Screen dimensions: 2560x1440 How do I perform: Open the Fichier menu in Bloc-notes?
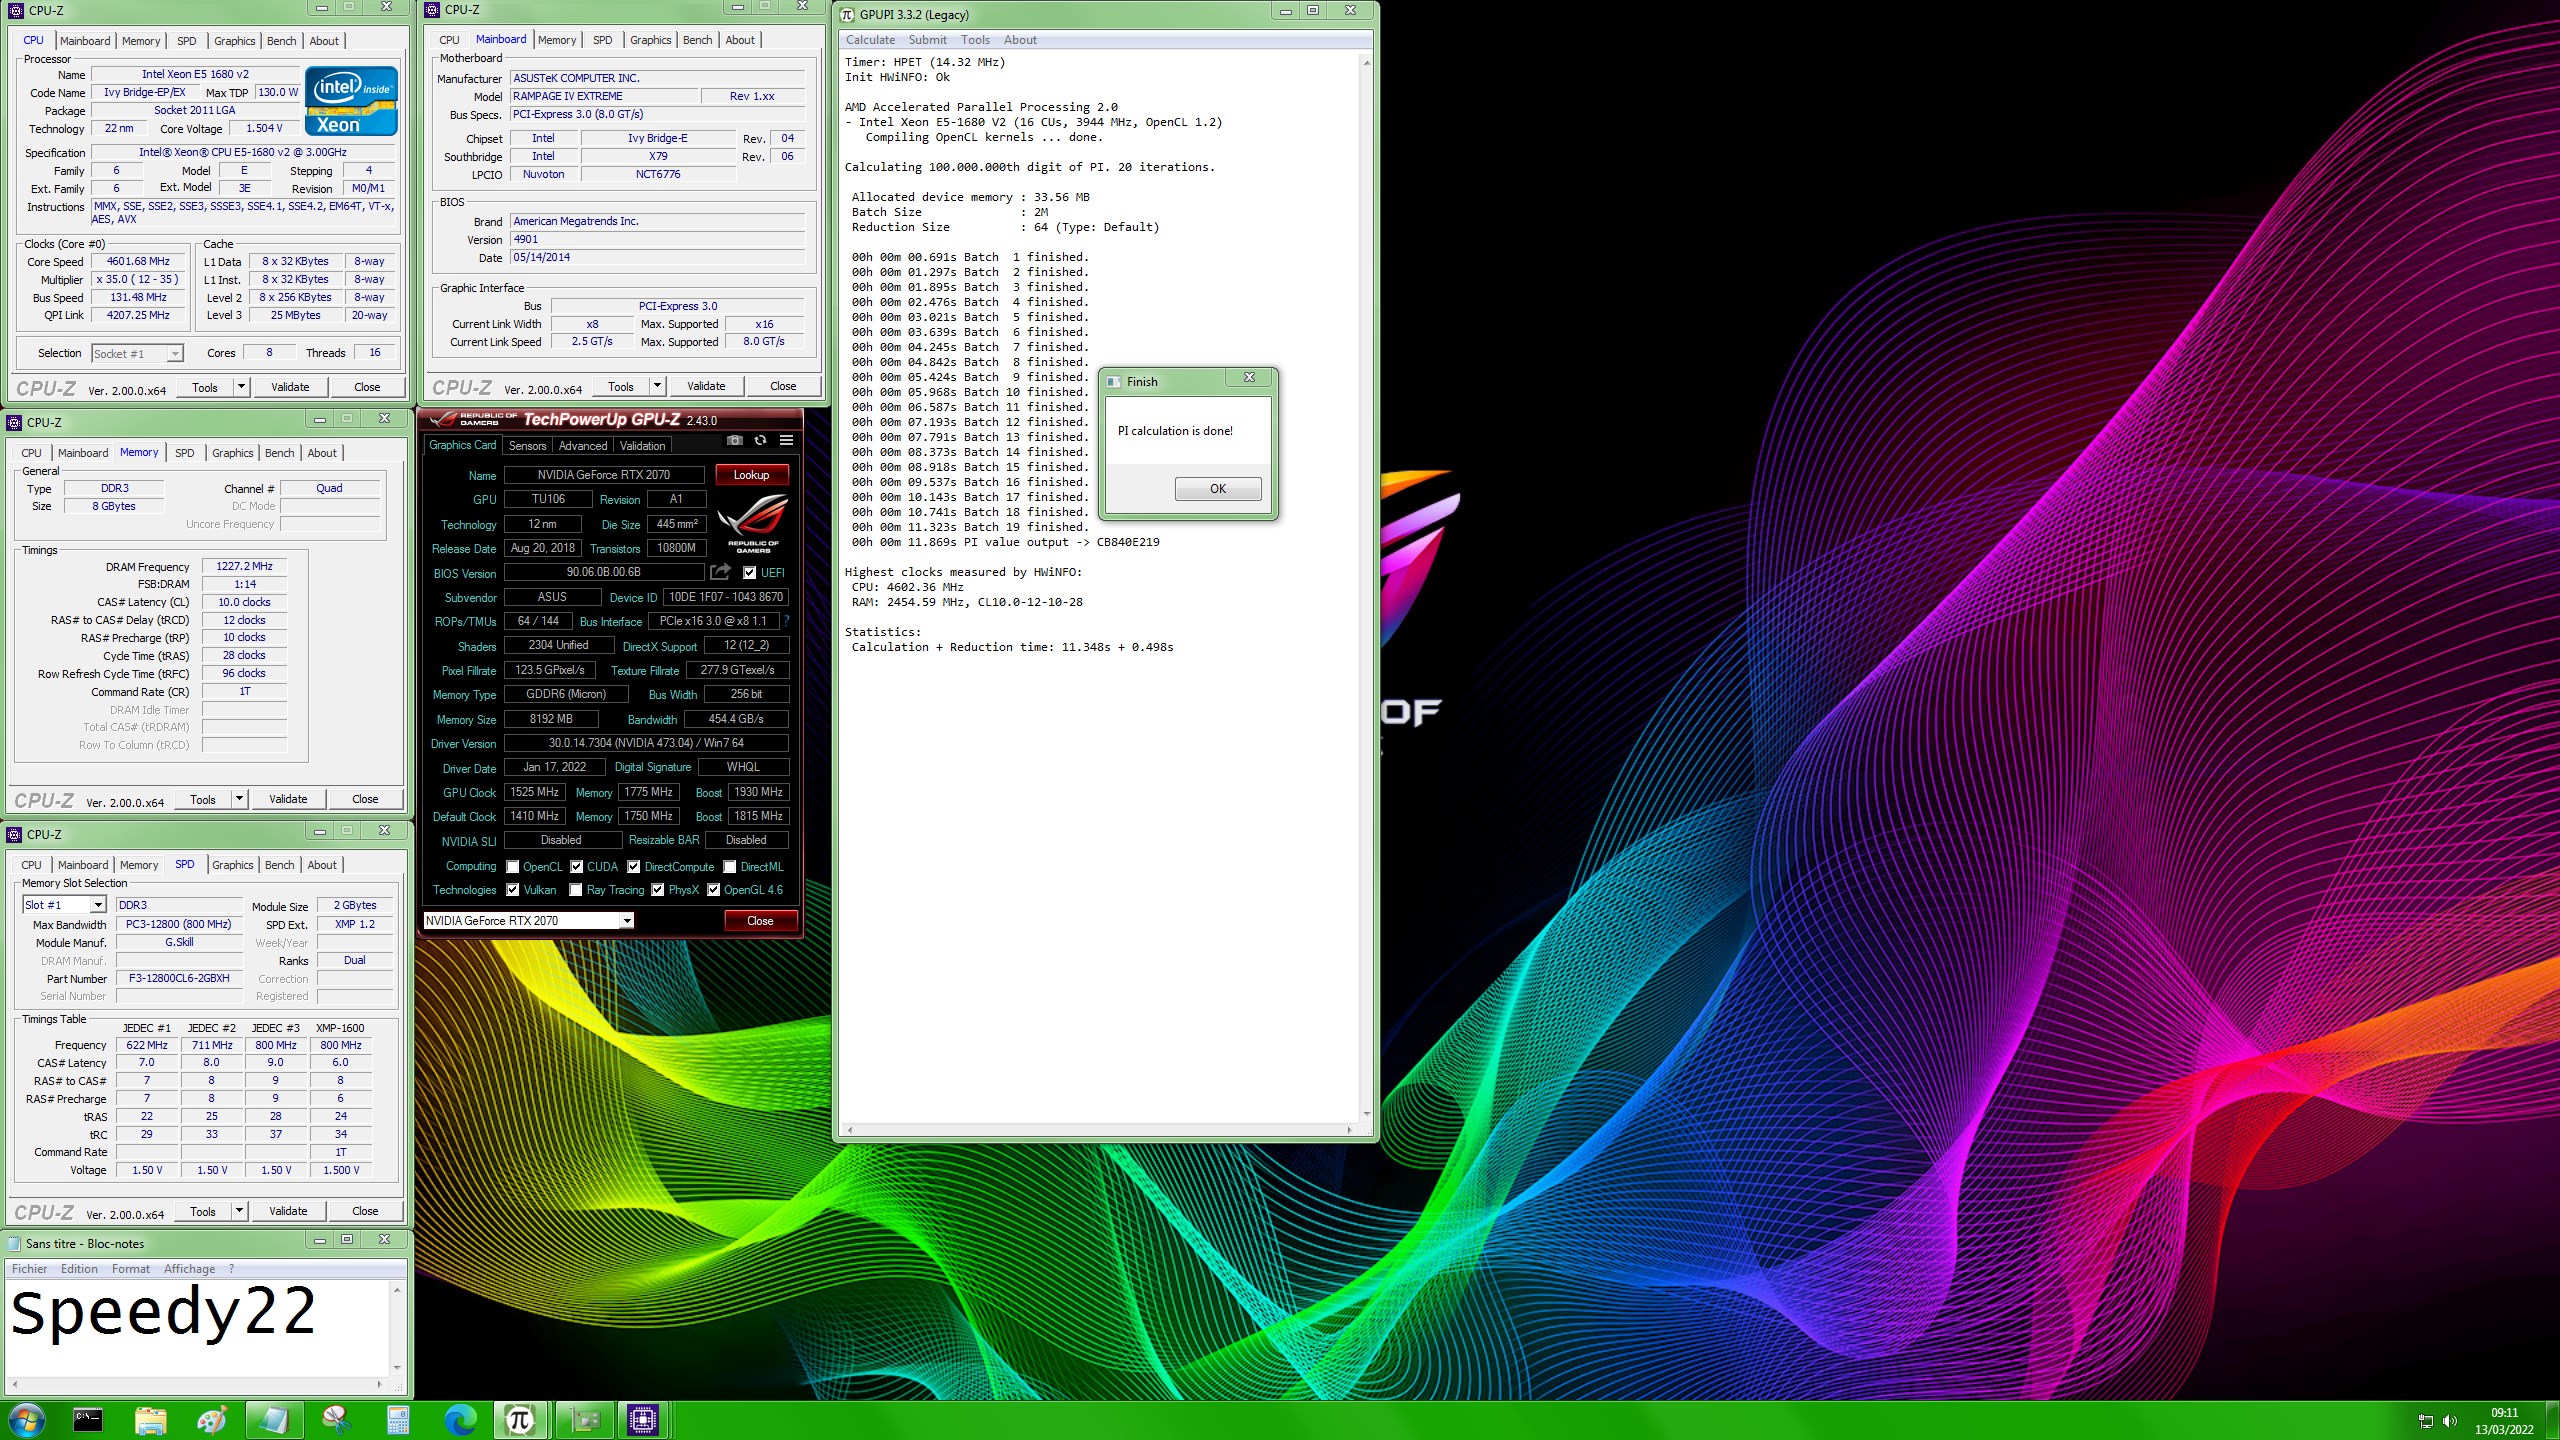click(29, 1268)
